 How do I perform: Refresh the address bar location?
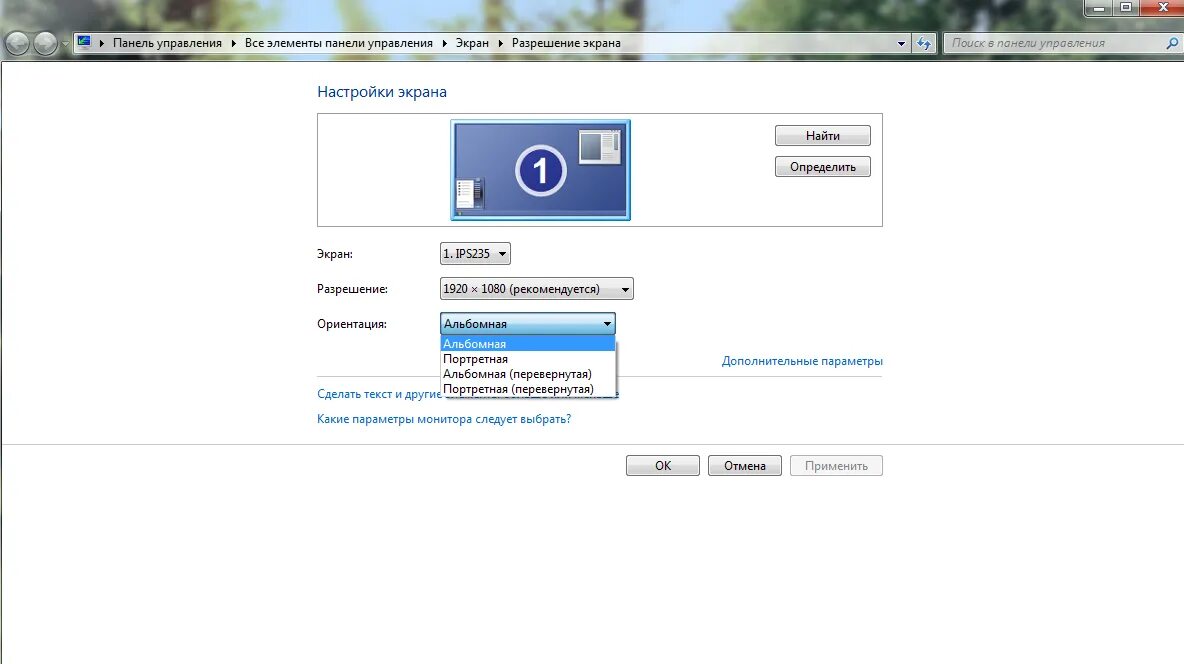[x=923, y=43]
